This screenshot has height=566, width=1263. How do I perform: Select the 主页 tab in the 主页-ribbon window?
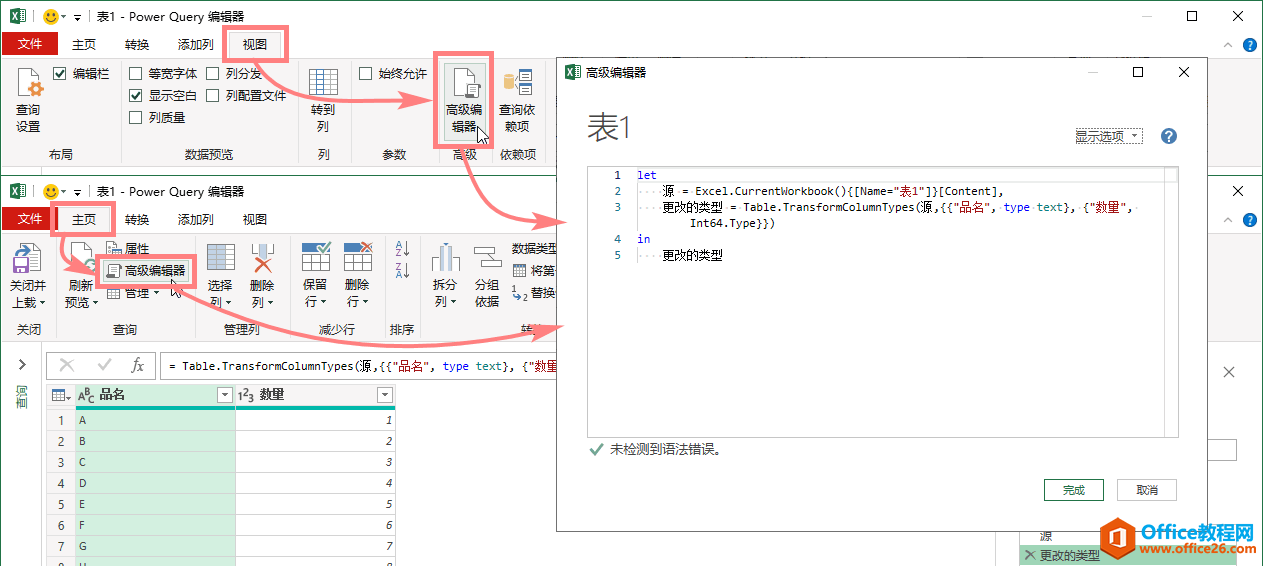click(84, 219)
